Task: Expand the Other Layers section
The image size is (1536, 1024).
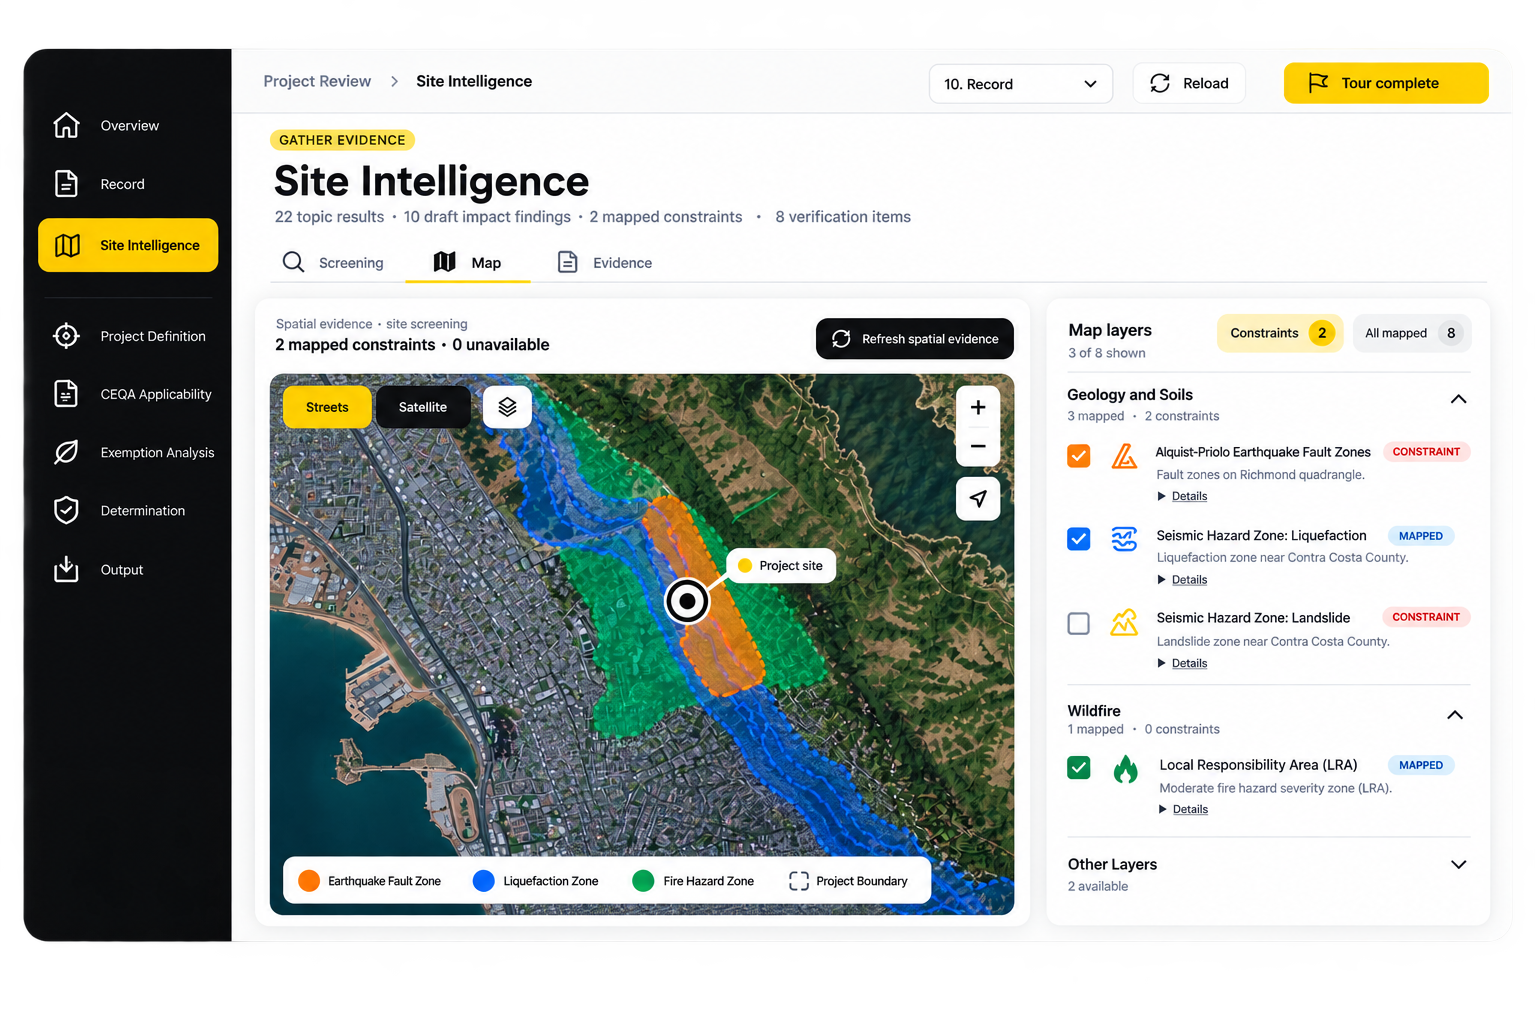Action: pos(1458,865)
